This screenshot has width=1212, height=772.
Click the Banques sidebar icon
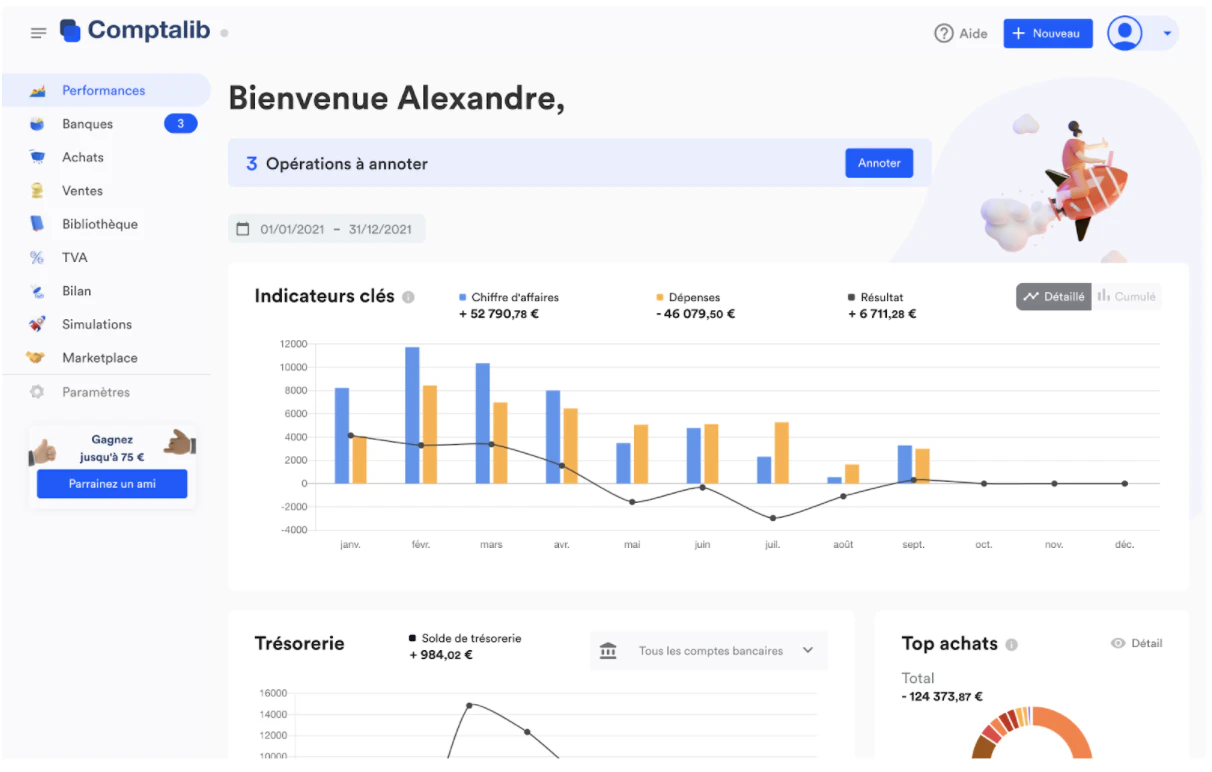[37, 124]
